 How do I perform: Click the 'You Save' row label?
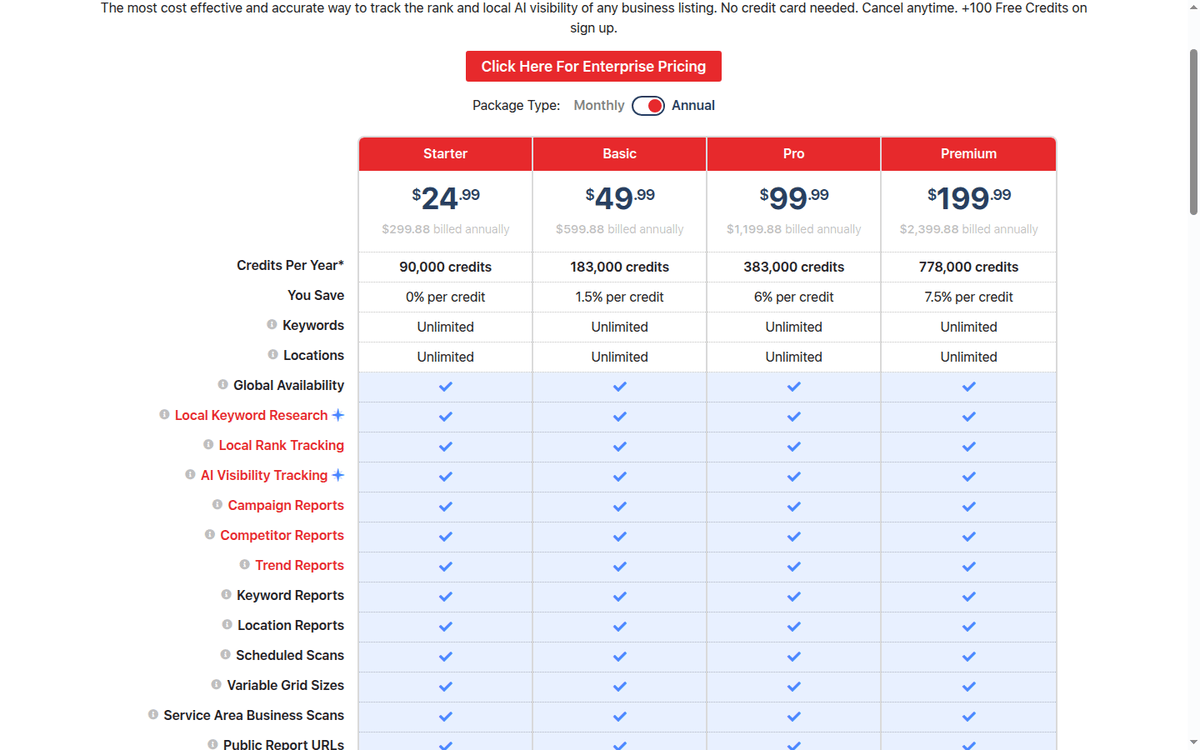click(316, 295)
